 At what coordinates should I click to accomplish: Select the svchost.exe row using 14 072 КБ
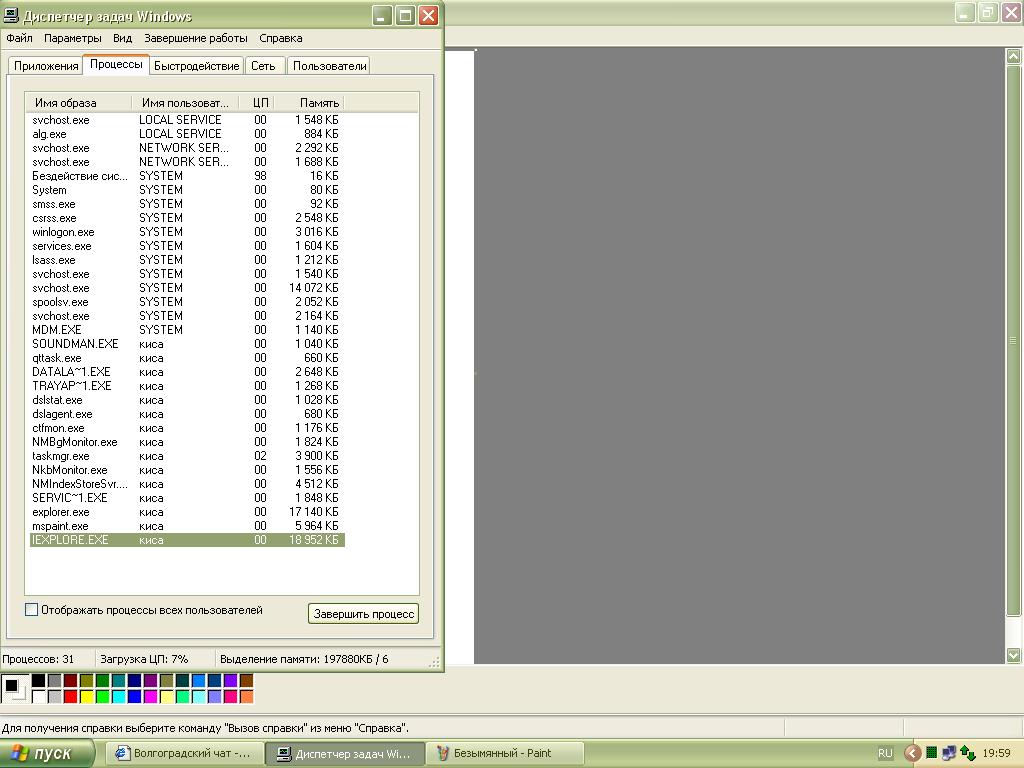coord(187,288)
